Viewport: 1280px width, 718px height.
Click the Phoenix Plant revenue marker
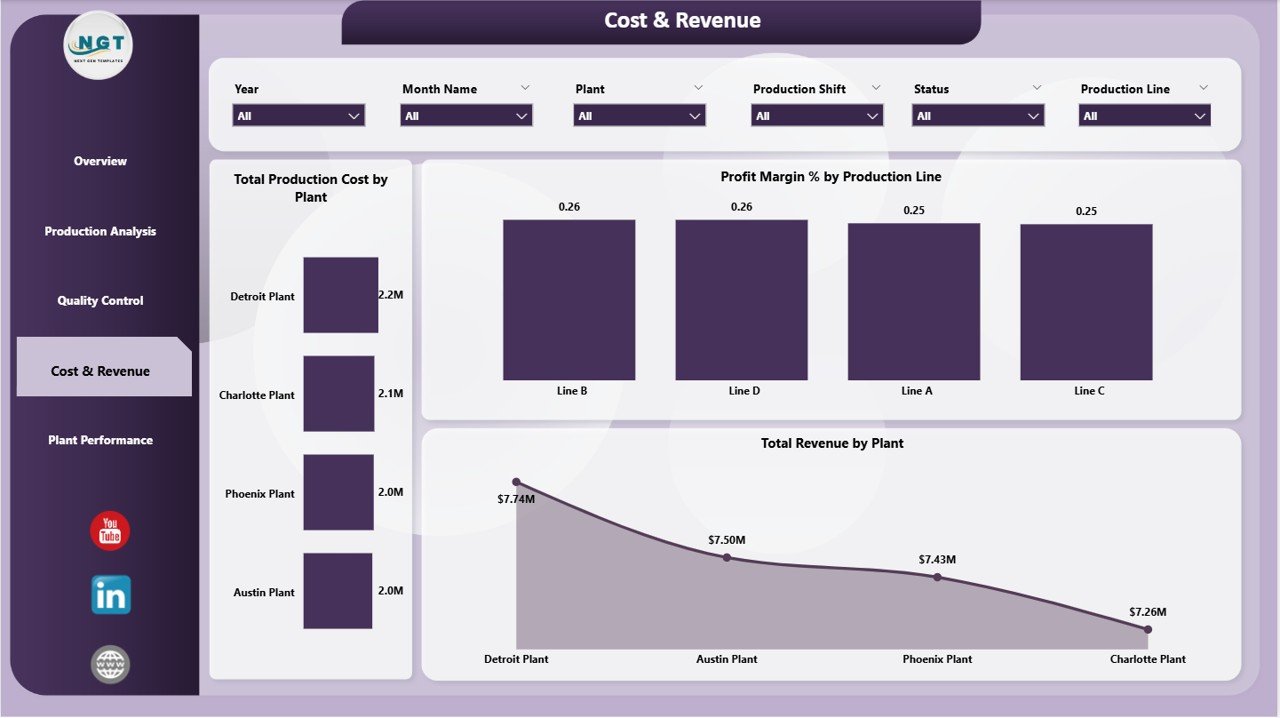click(937, 576)
